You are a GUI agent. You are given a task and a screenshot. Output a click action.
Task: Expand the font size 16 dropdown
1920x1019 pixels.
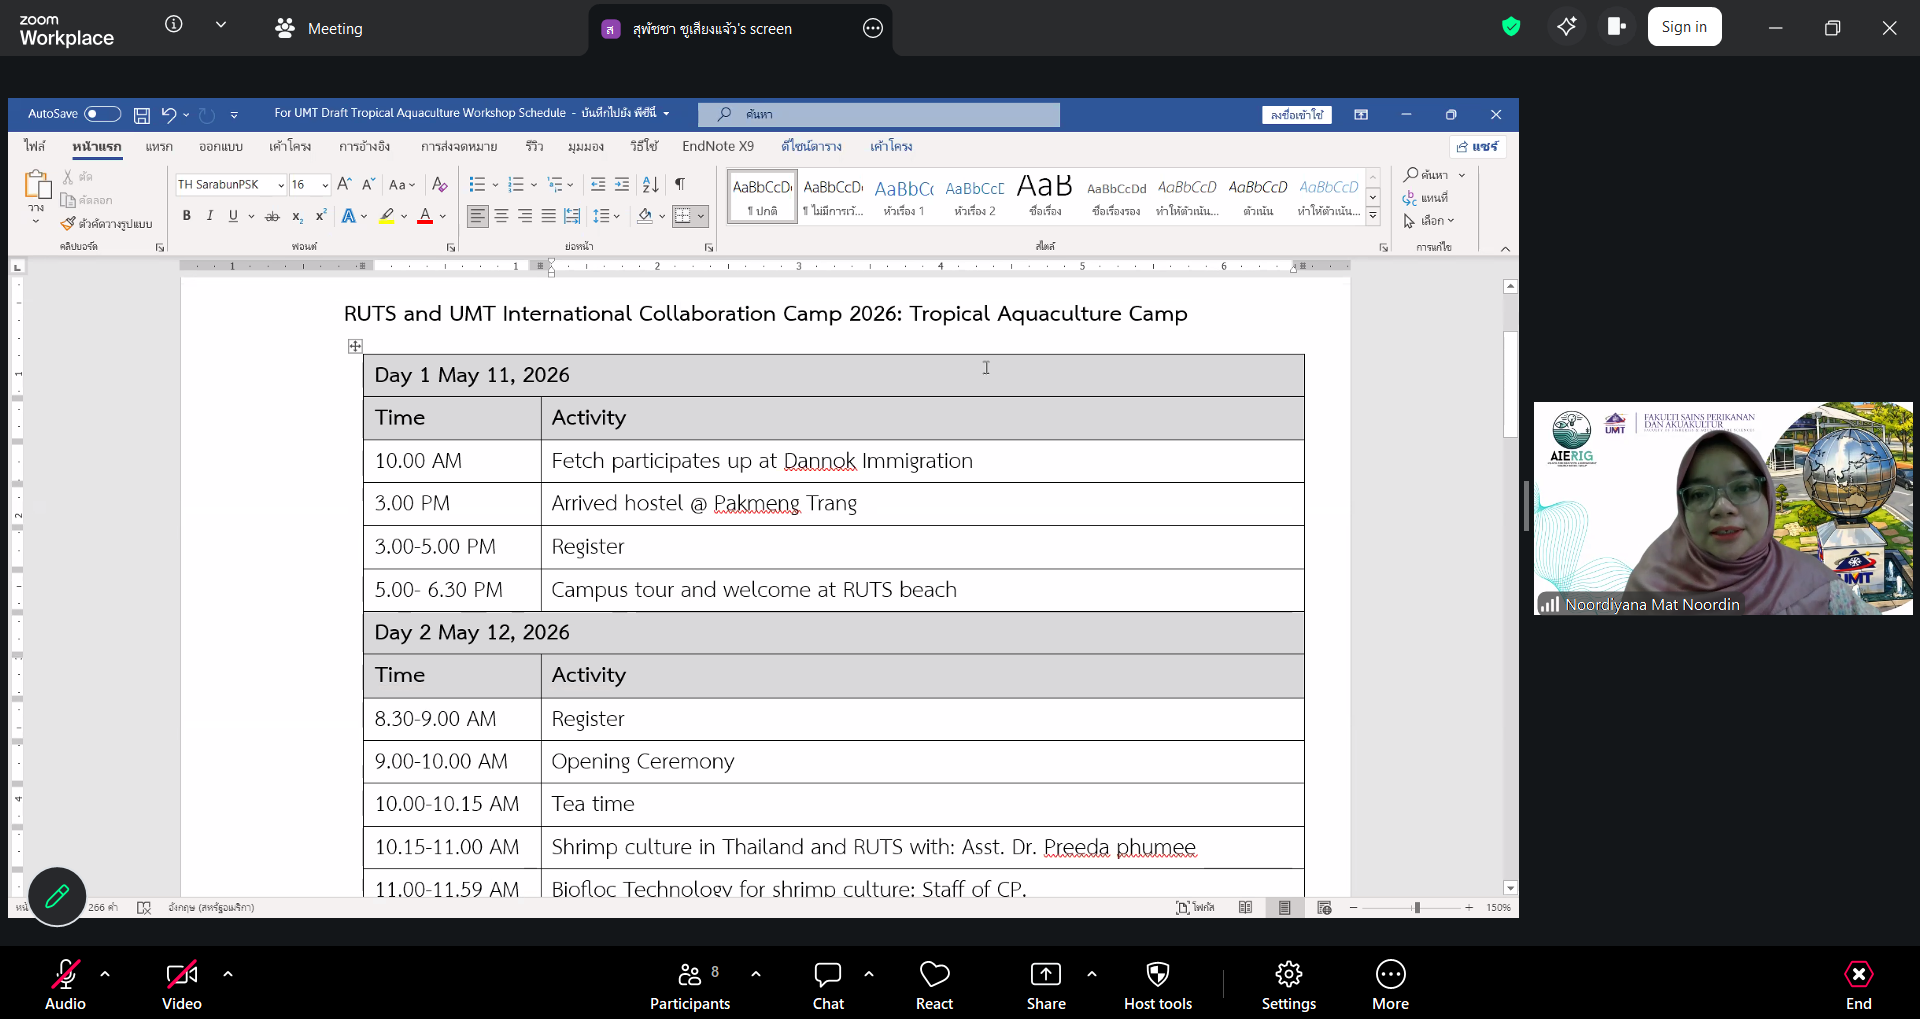pyautogui.click(x=325, y=185)
